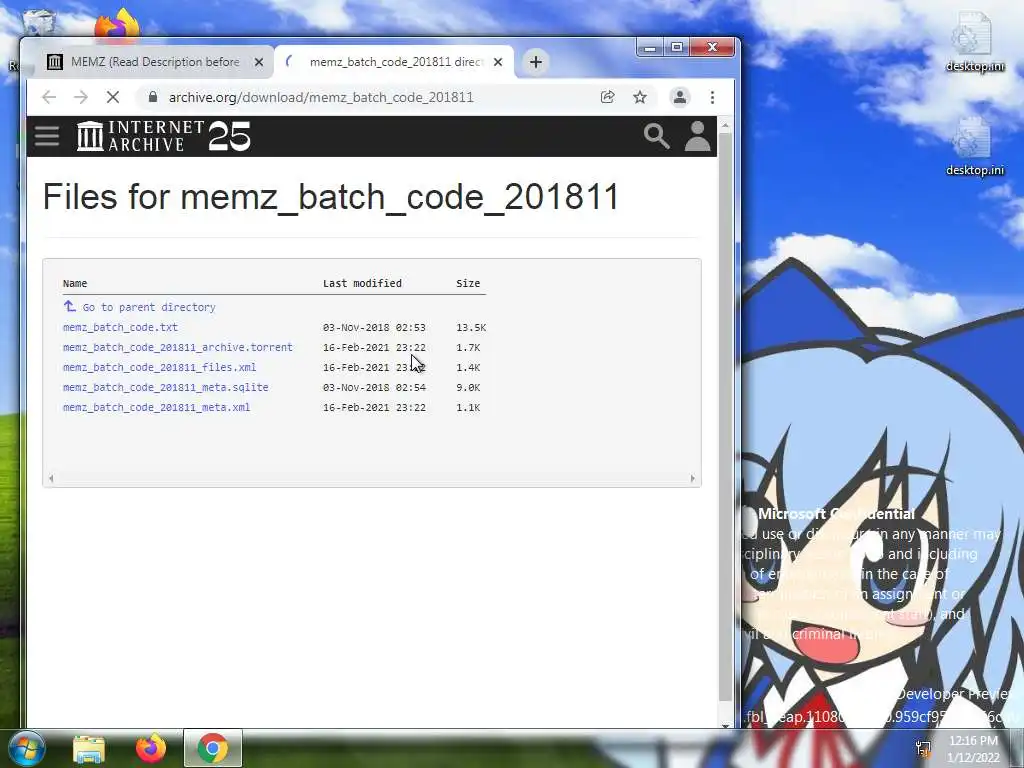Click Chrome icon in the taskbar
This screenshot has height=768, width=1024.
point(212,748)
